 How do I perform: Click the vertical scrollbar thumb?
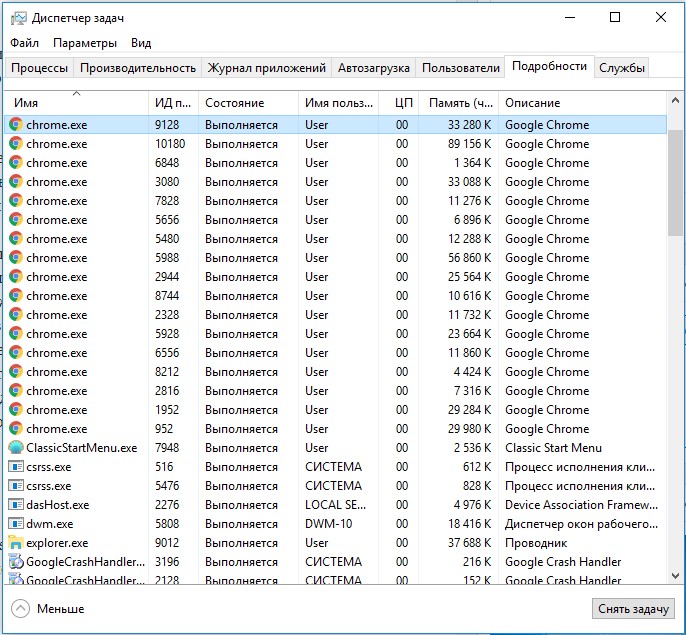[x=676, y=183]
